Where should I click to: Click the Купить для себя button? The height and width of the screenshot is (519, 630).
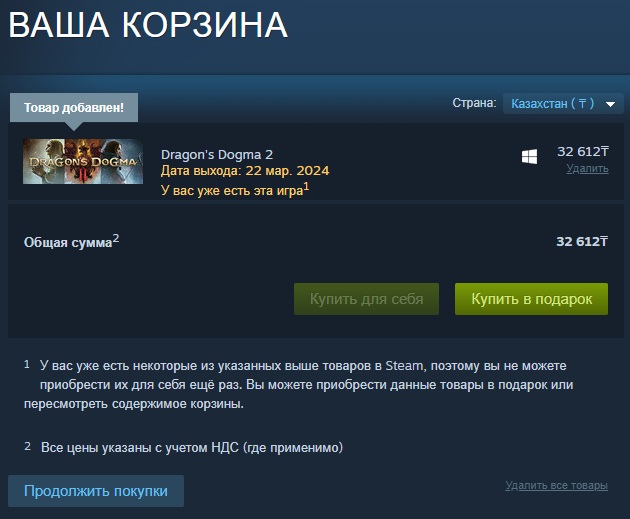[x=366, y=299]
